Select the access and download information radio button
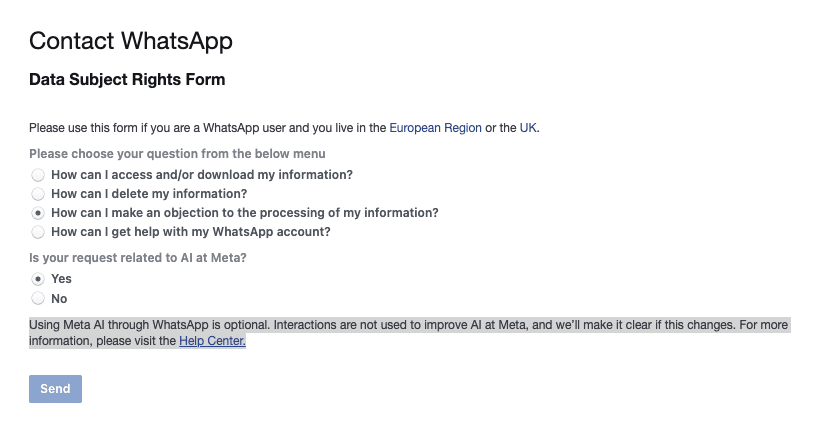 [38, 175]
